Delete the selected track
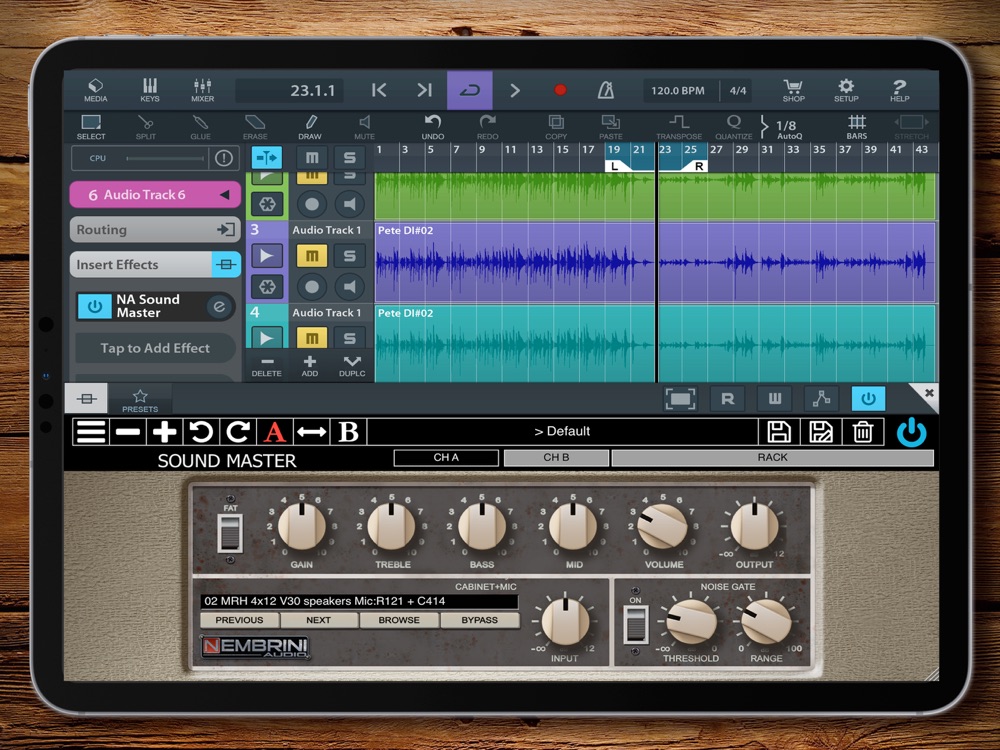The width and height of the screenshot is (1000, 750). click(267, 366)
